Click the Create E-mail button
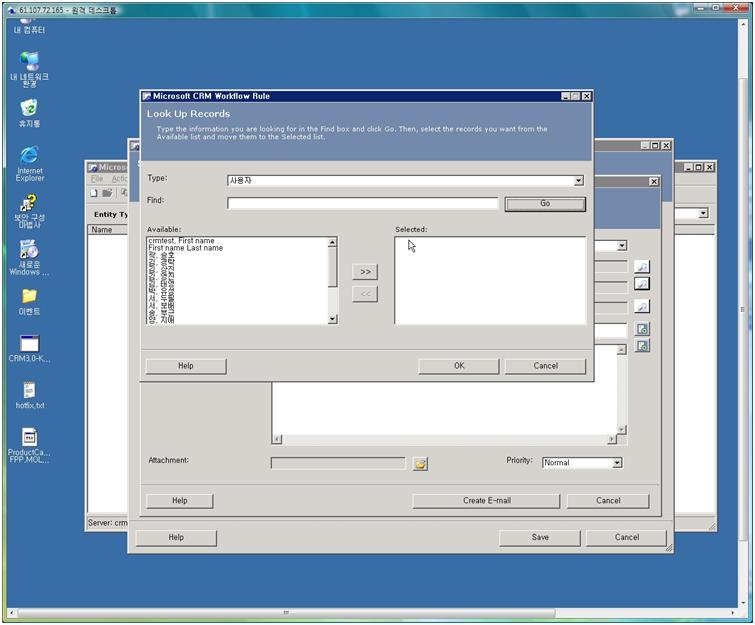This screenshot has width=755, height=625. click(x=486, y=501)
